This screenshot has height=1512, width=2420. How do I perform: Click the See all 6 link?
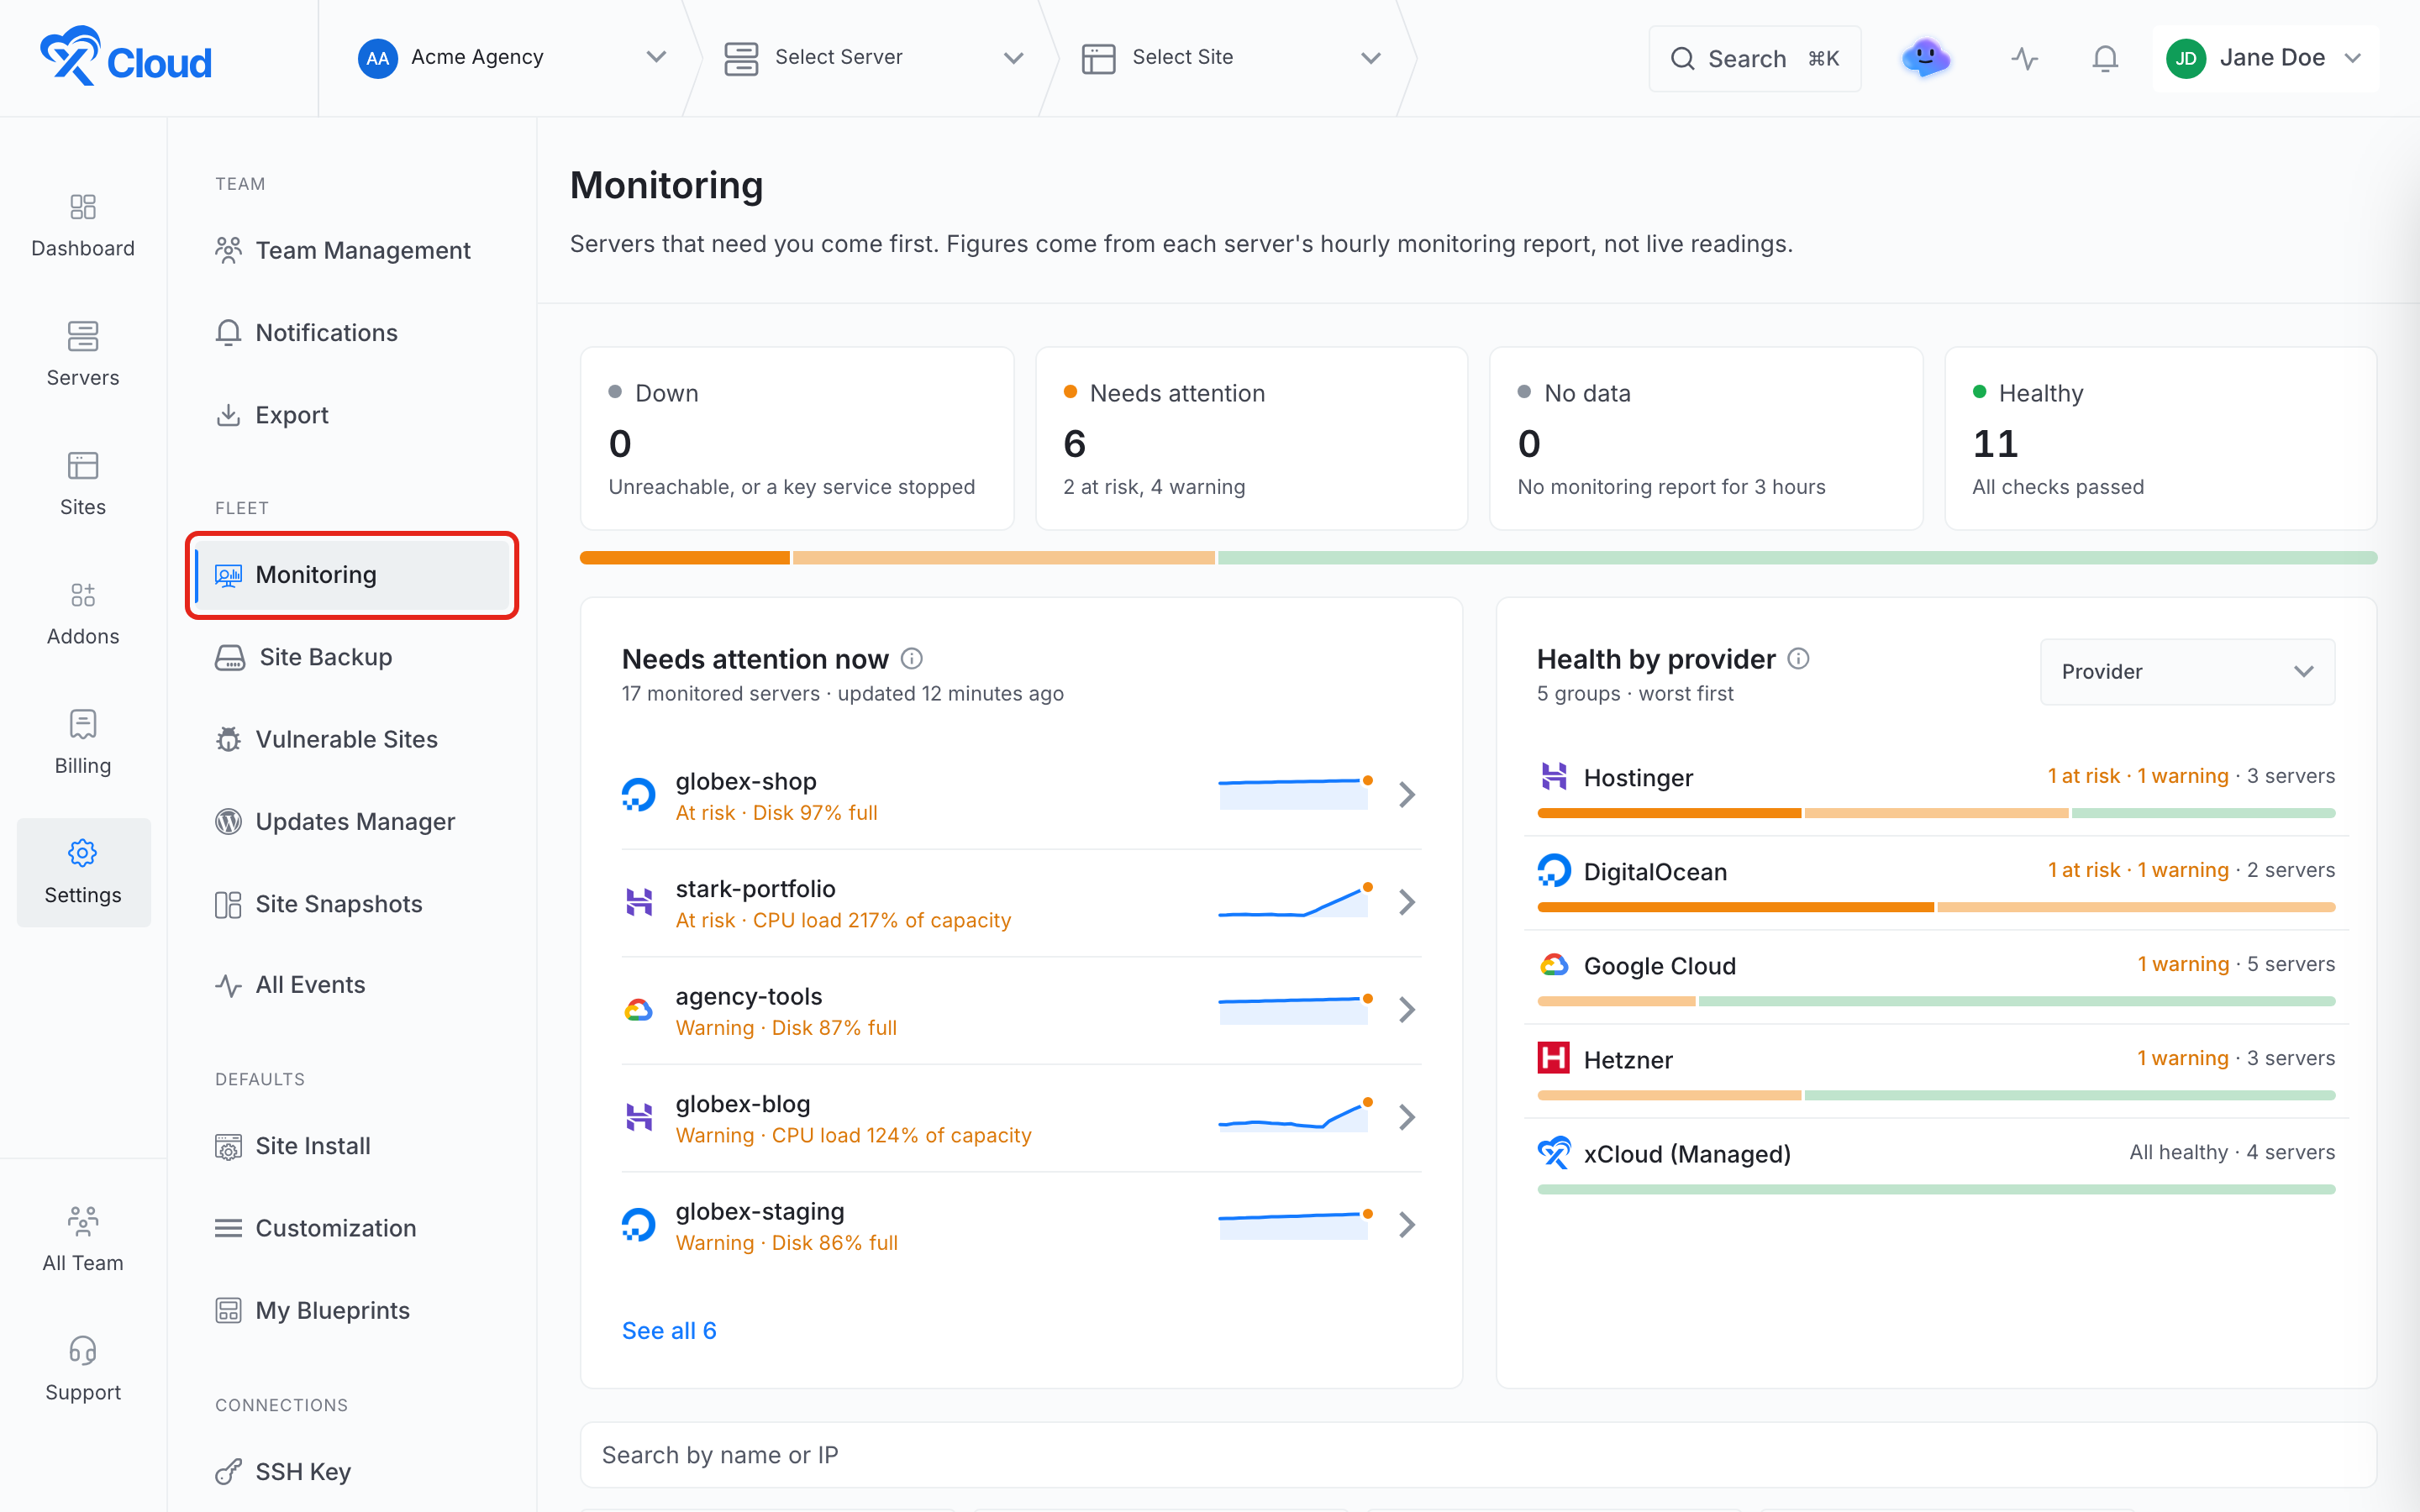pos(669,1330)
